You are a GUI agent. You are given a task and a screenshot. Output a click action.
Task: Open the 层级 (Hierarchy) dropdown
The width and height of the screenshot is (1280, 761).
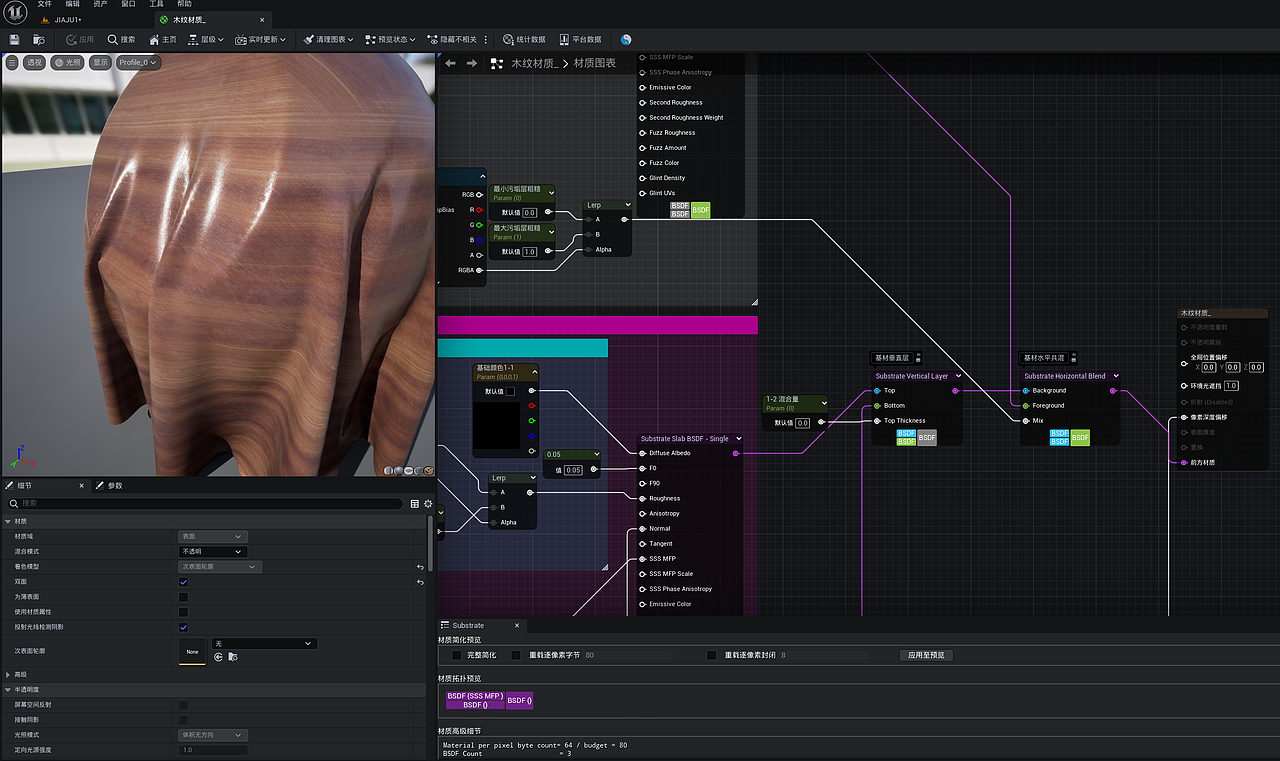pos(206,39)
